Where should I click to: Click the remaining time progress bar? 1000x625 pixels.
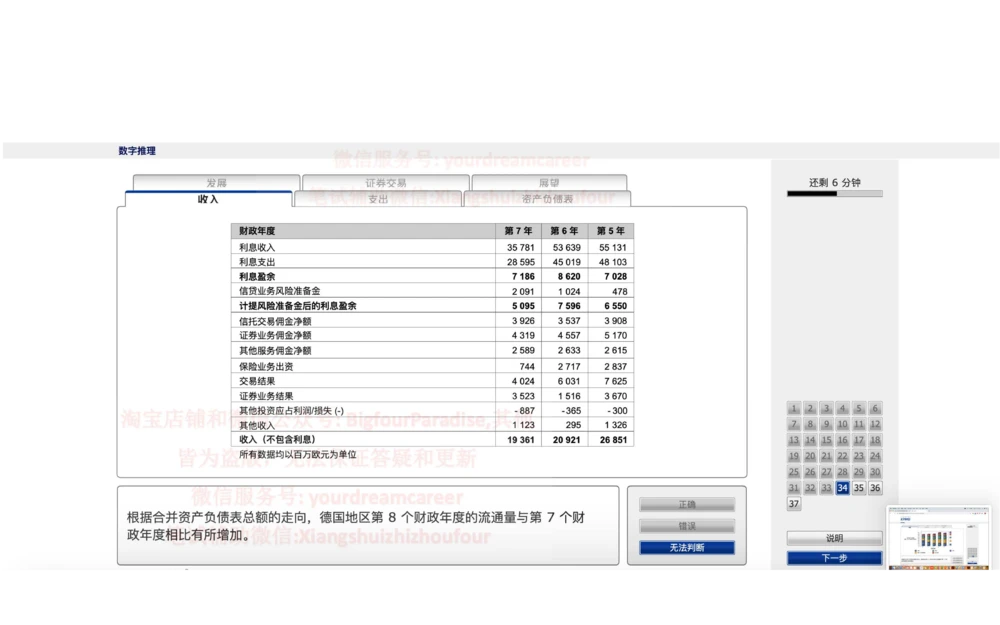tap(833, 194)
